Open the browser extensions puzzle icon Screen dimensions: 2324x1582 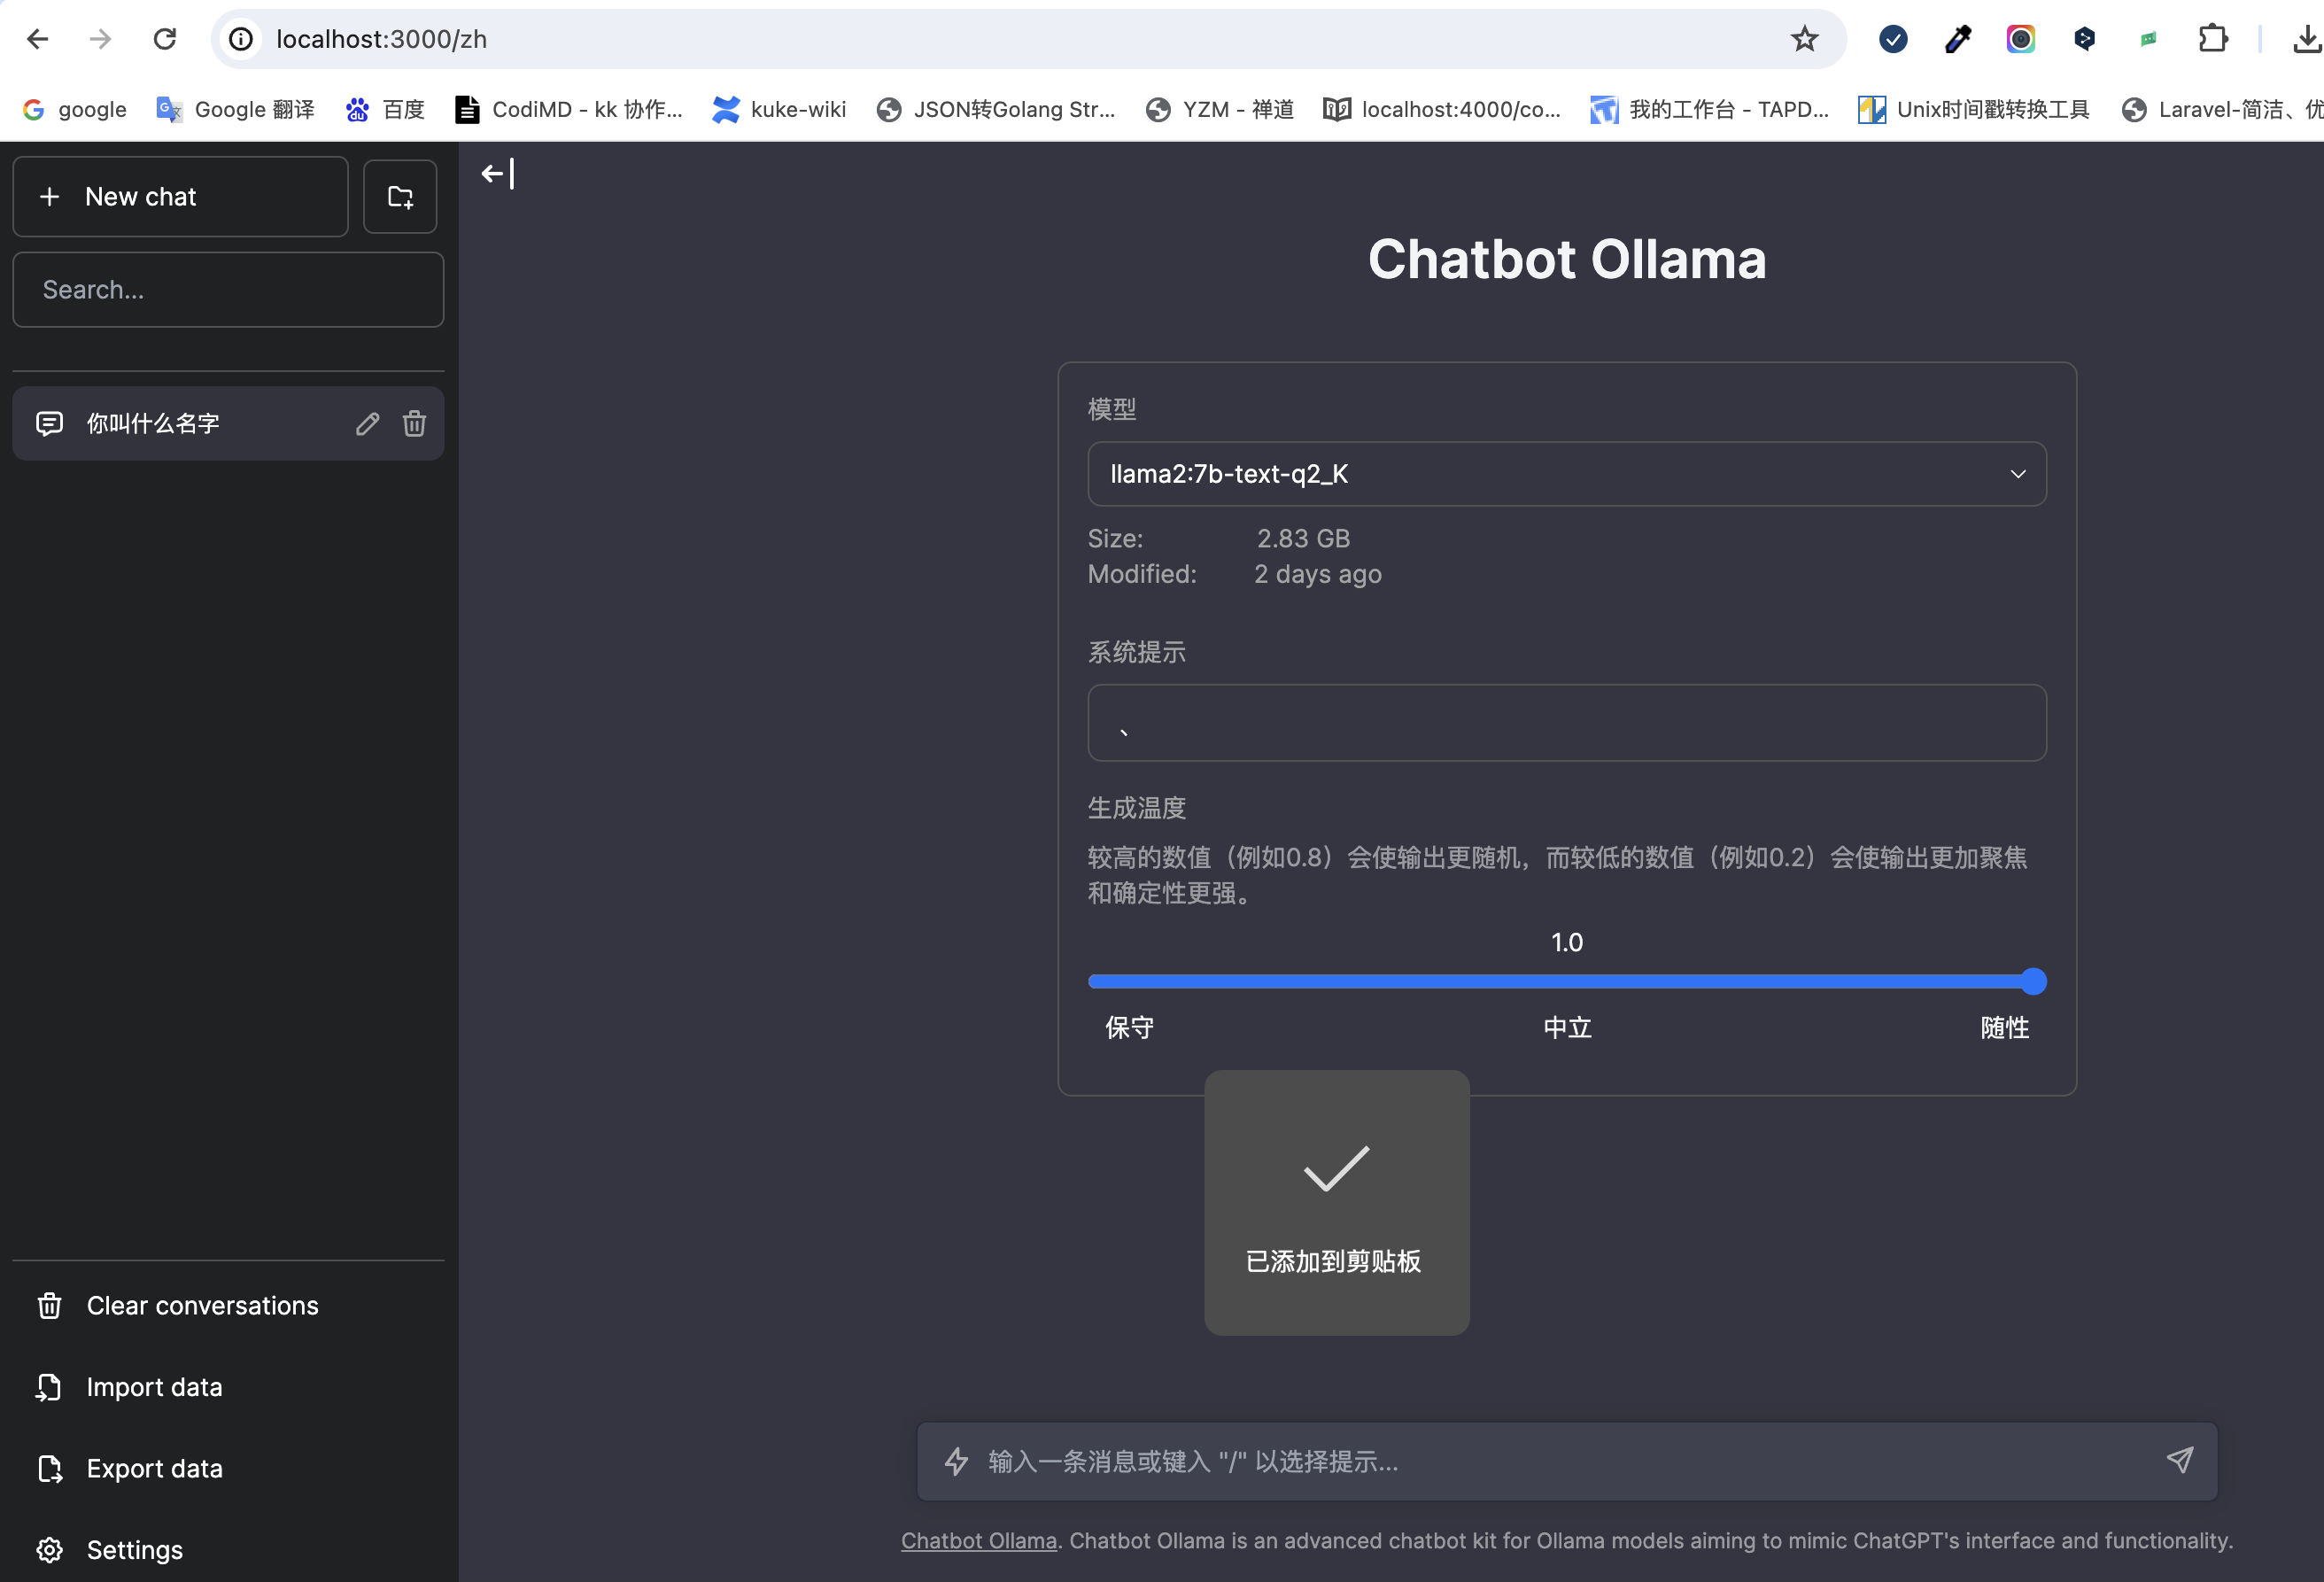pyautogui.click(x=2213, y=39)
